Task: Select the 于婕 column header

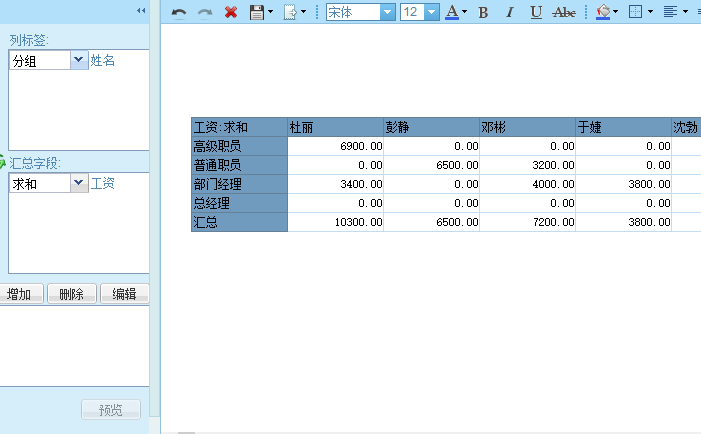Action: [624, 127]
